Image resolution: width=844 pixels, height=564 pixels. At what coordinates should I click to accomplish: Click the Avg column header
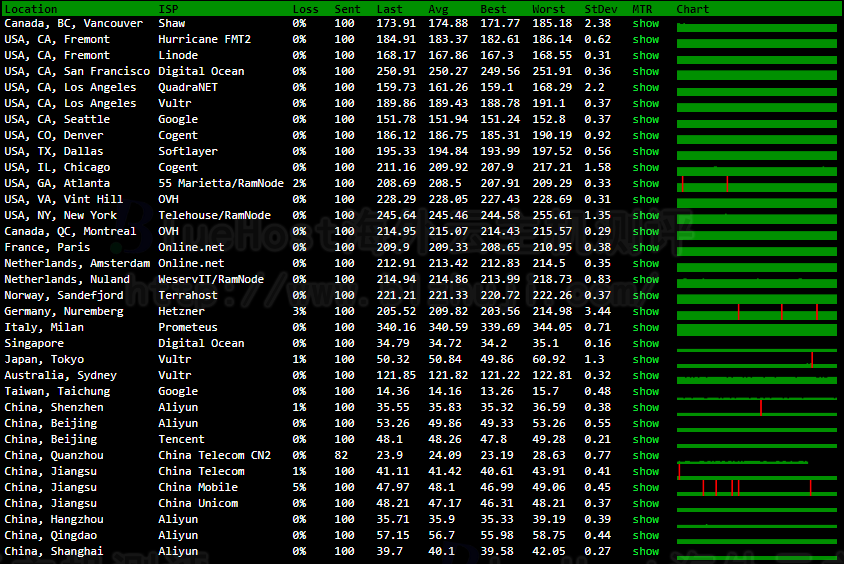438,9
